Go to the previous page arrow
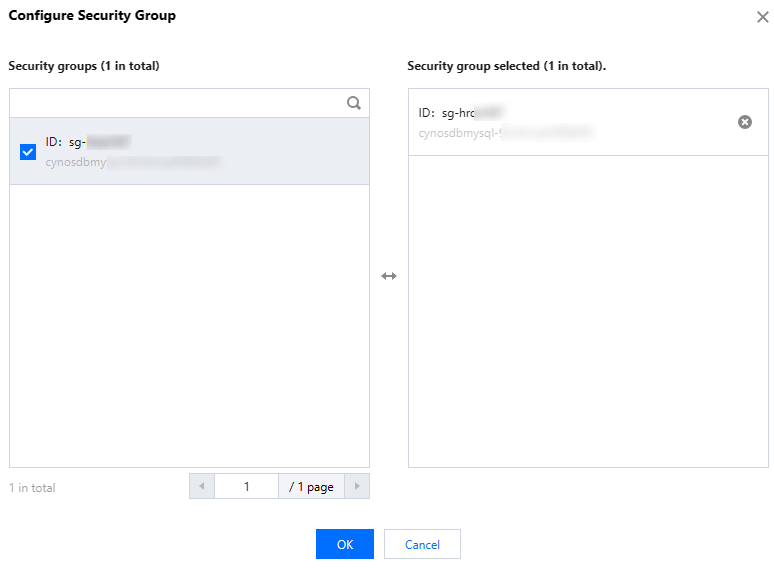This screenshot has height=574, width=774. click(x=201, y=487)
